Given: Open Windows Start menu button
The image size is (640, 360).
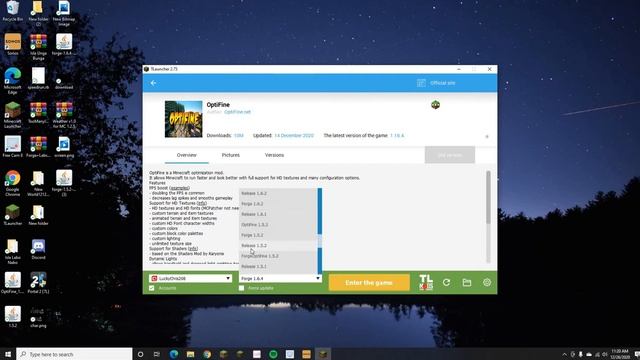Looking at the screenshot, I should click(8, 354).
